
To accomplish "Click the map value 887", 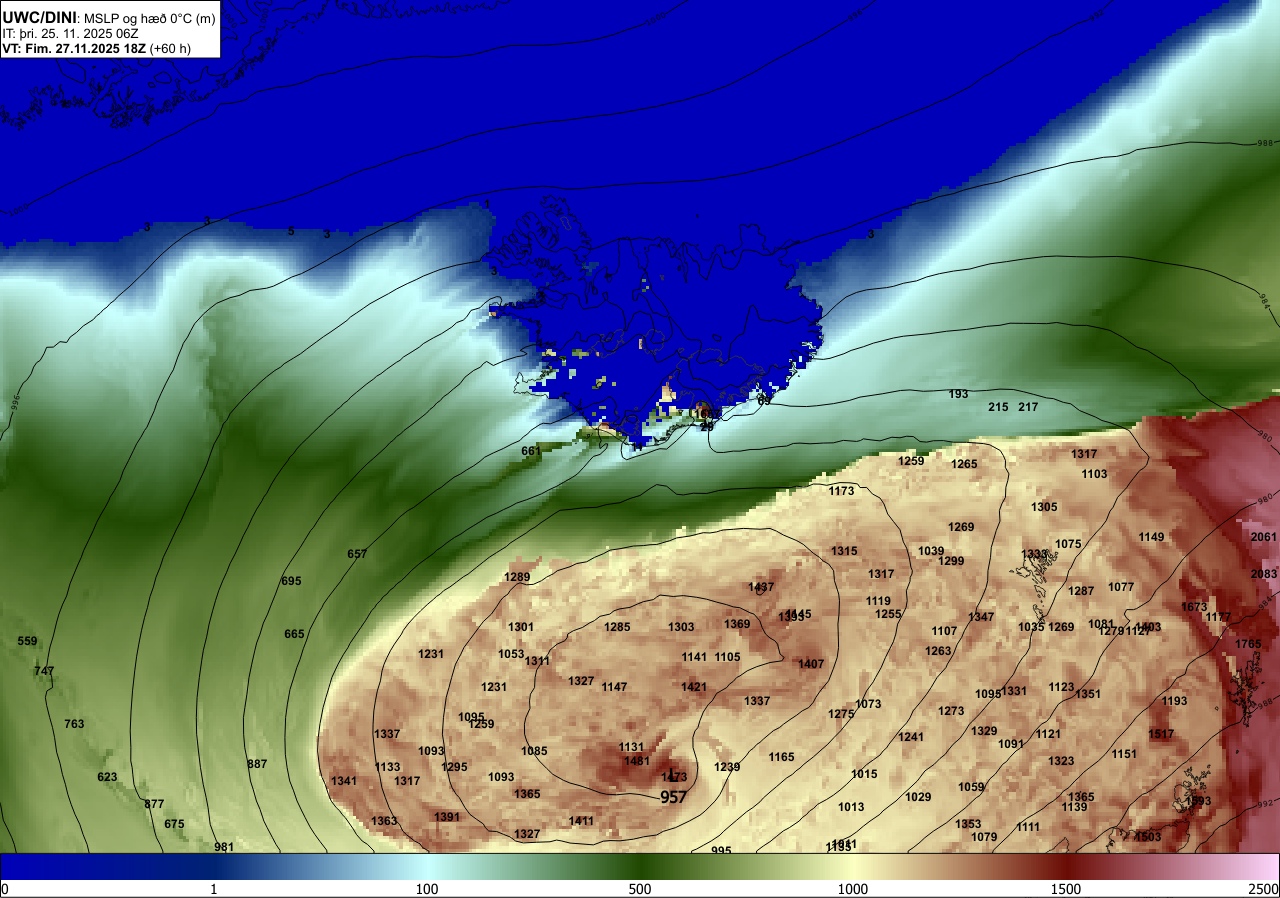I will click(x=257, y=764).
